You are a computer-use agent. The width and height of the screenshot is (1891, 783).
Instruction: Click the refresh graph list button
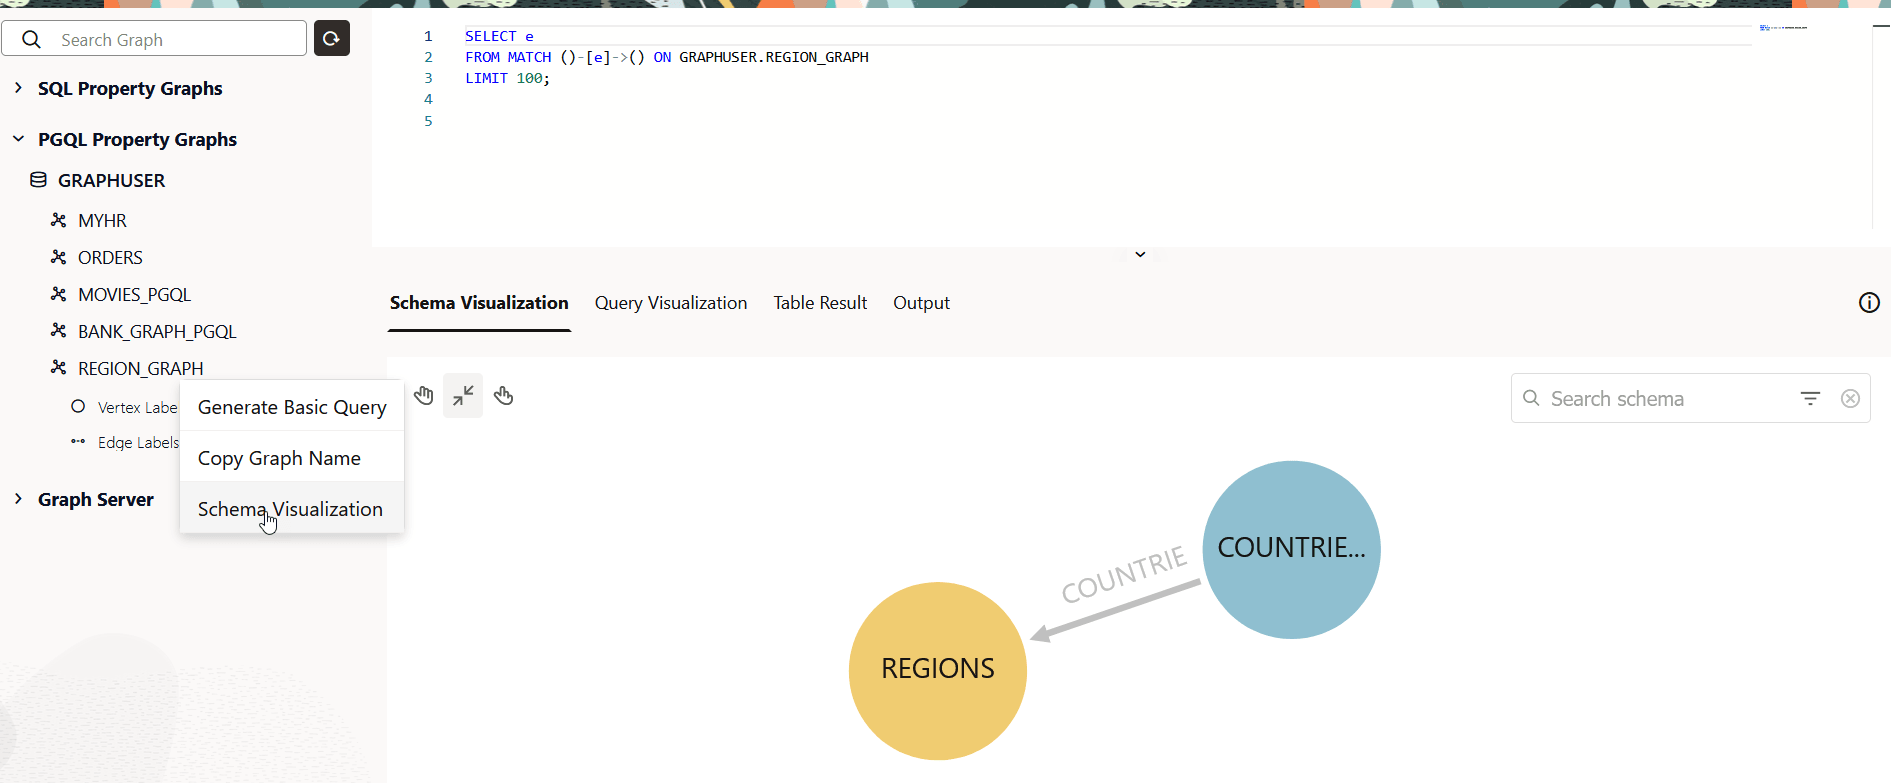click(x=332, y=39)
